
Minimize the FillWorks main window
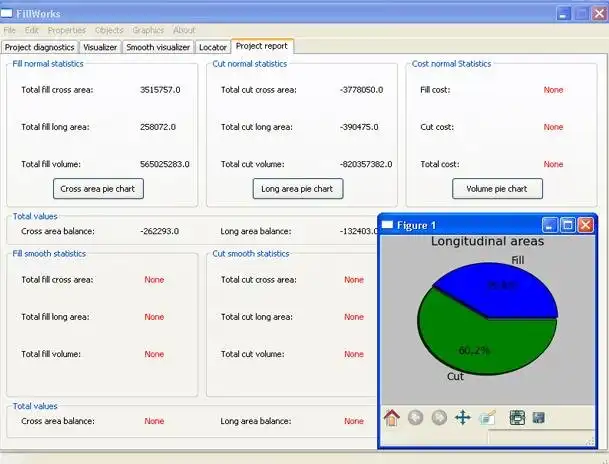pyautogui.click(x=564, y=14)
